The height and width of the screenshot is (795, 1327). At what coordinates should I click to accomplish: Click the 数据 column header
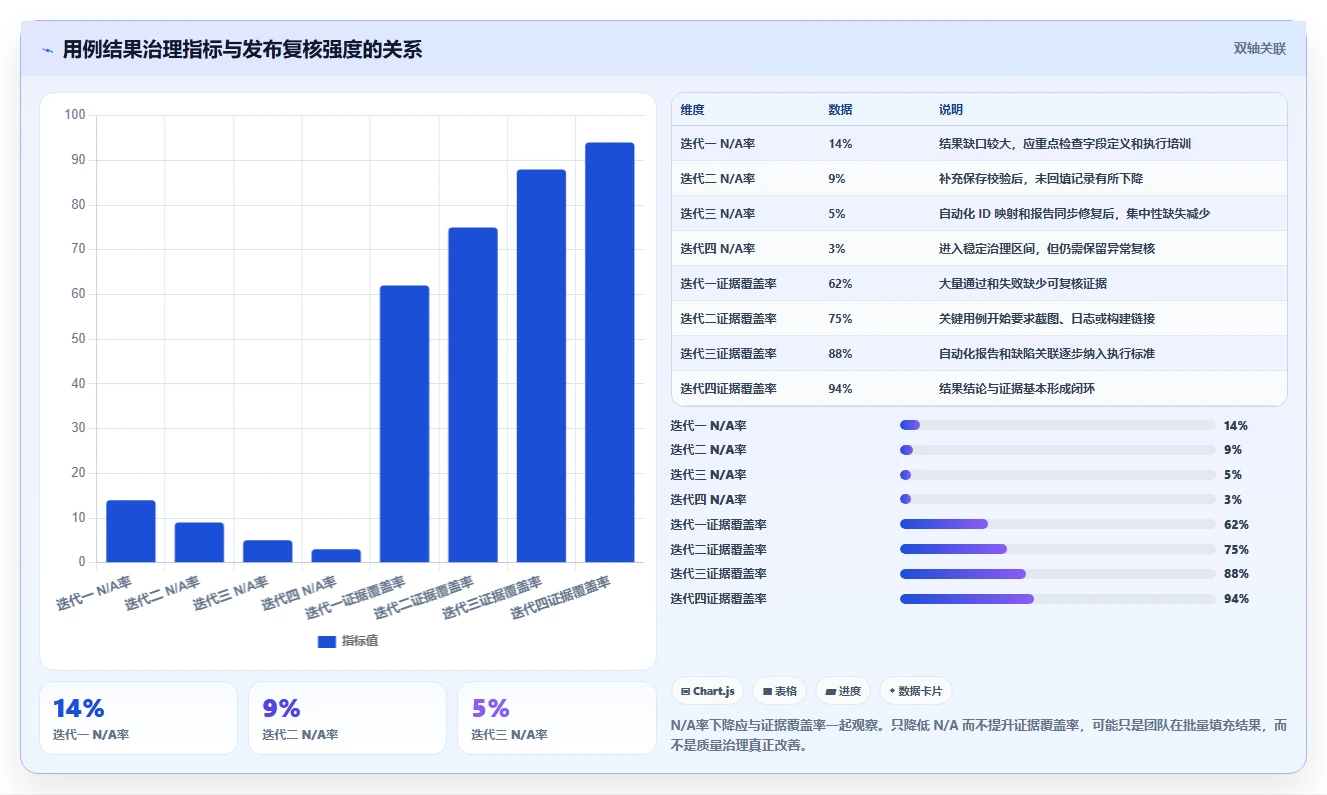click(840, 110)
